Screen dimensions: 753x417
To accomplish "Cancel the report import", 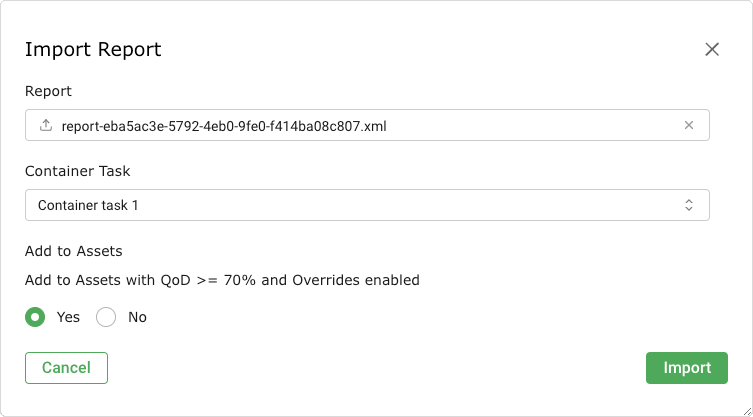I will click(x=66, y=368).
